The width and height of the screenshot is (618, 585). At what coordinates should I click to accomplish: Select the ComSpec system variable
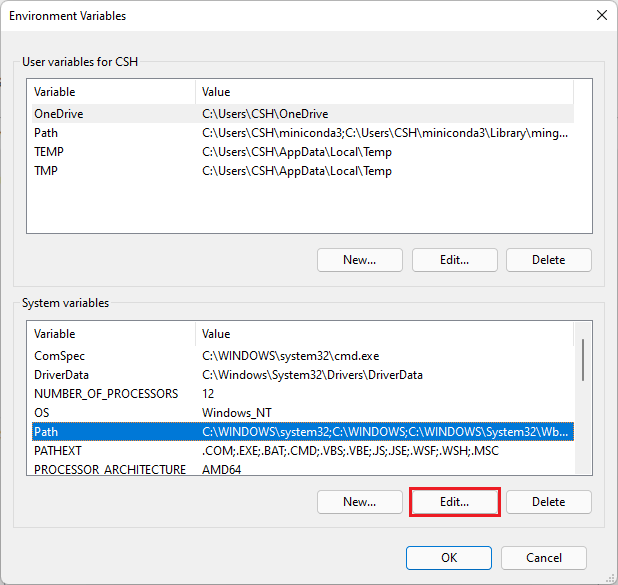[303, 356]
